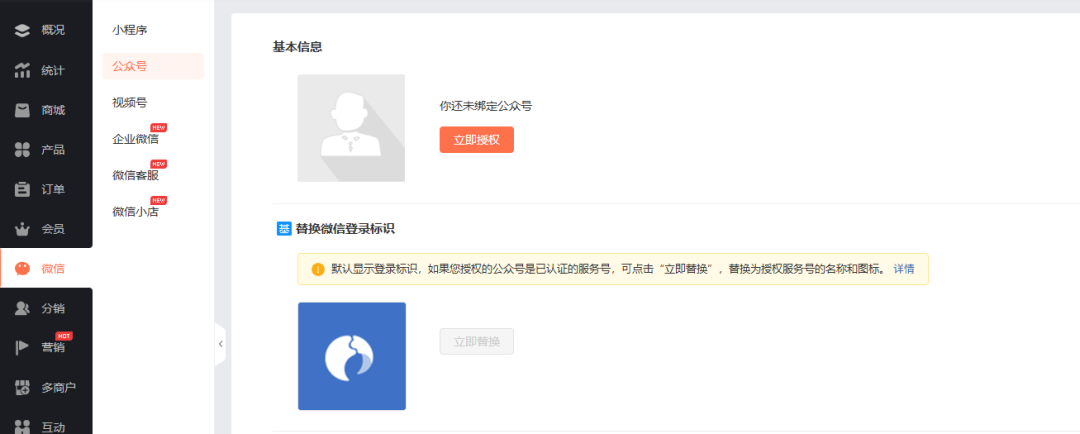The image size is (1080, 434).
Task: Click the 替换微信登录标识 heading
Action: pyautogui.click(x=345, y=229)
